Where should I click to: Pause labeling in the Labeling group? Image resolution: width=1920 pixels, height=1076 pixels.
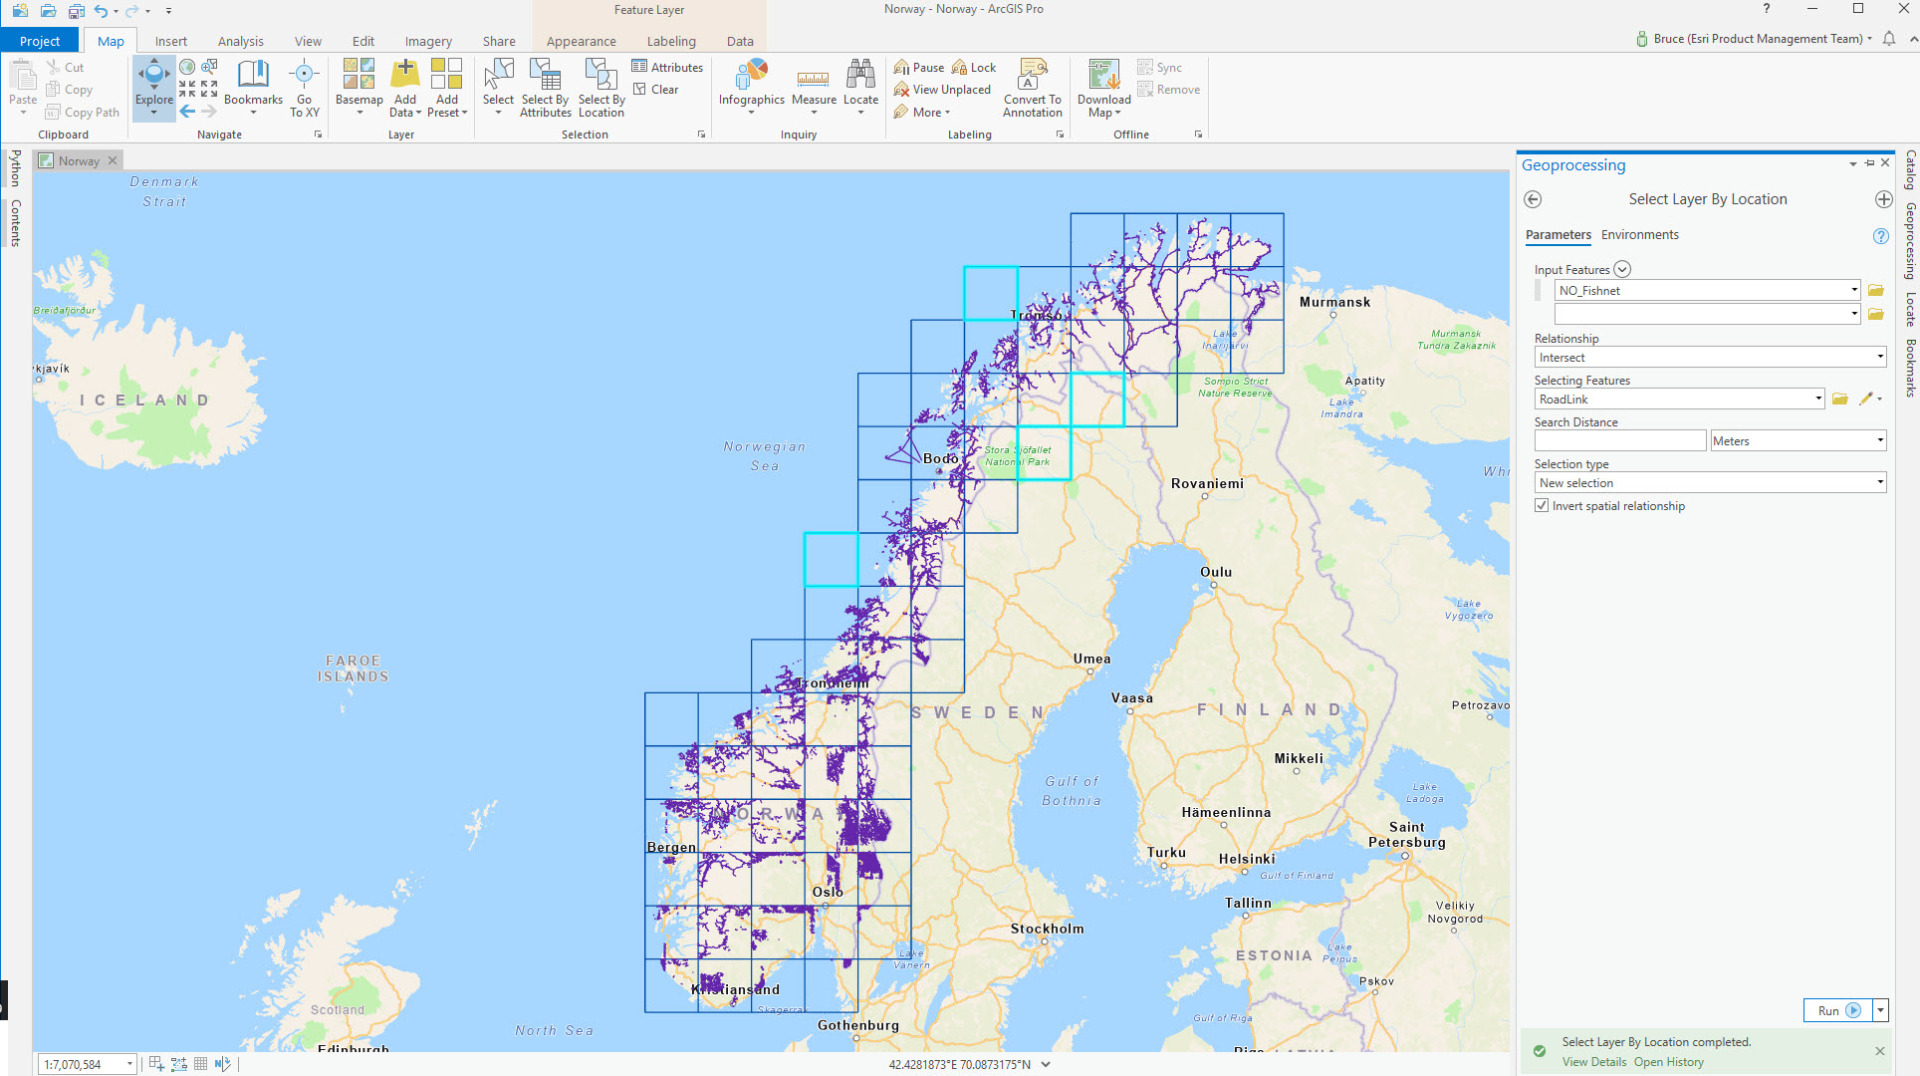(919, 67)
